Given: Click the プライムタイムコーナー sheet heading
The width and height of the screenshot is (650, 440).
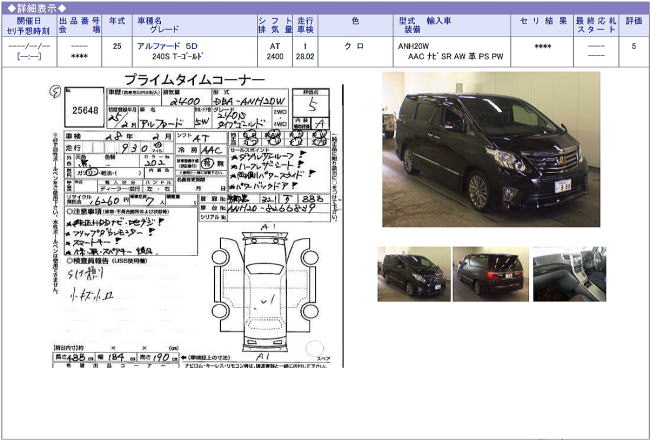Looking at the screenshot, I should 194,80.
